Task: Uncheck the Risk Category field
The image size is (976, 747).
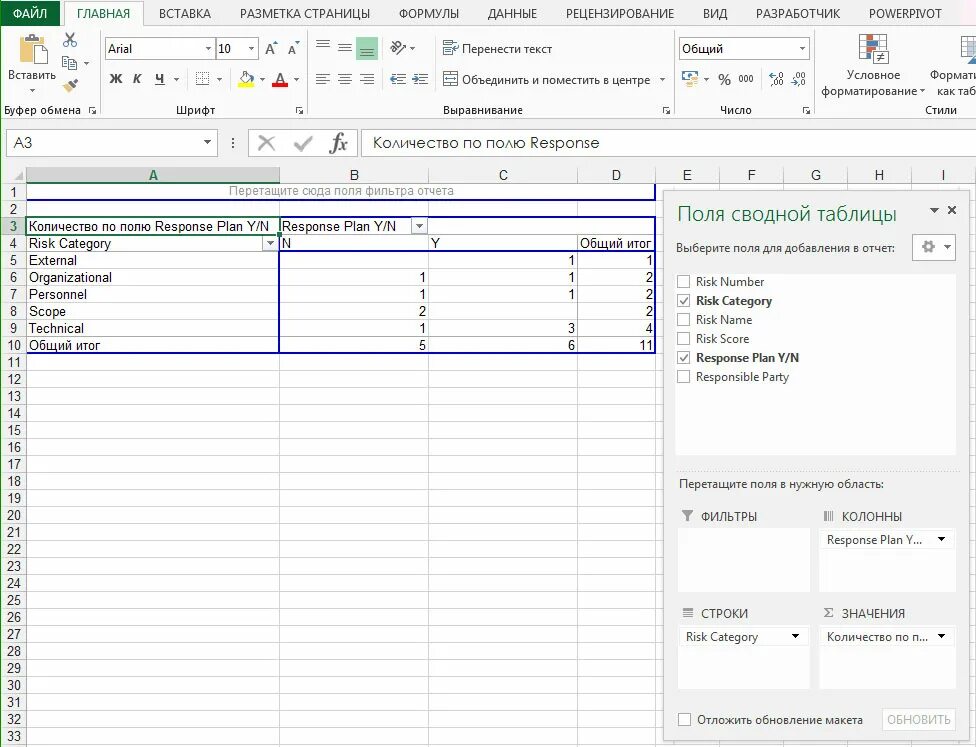Action: point(683,301)
